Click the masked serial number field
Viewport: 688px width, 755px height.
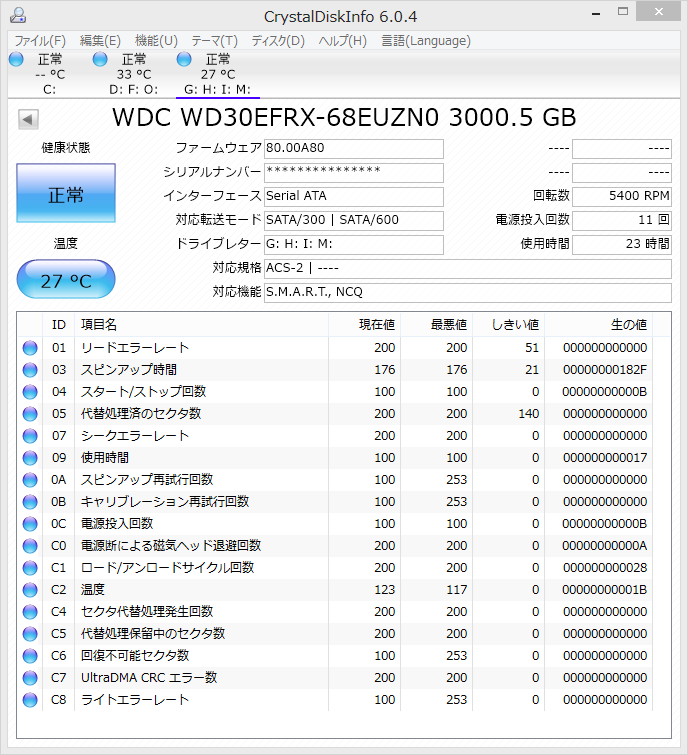[x=354, y=172]
